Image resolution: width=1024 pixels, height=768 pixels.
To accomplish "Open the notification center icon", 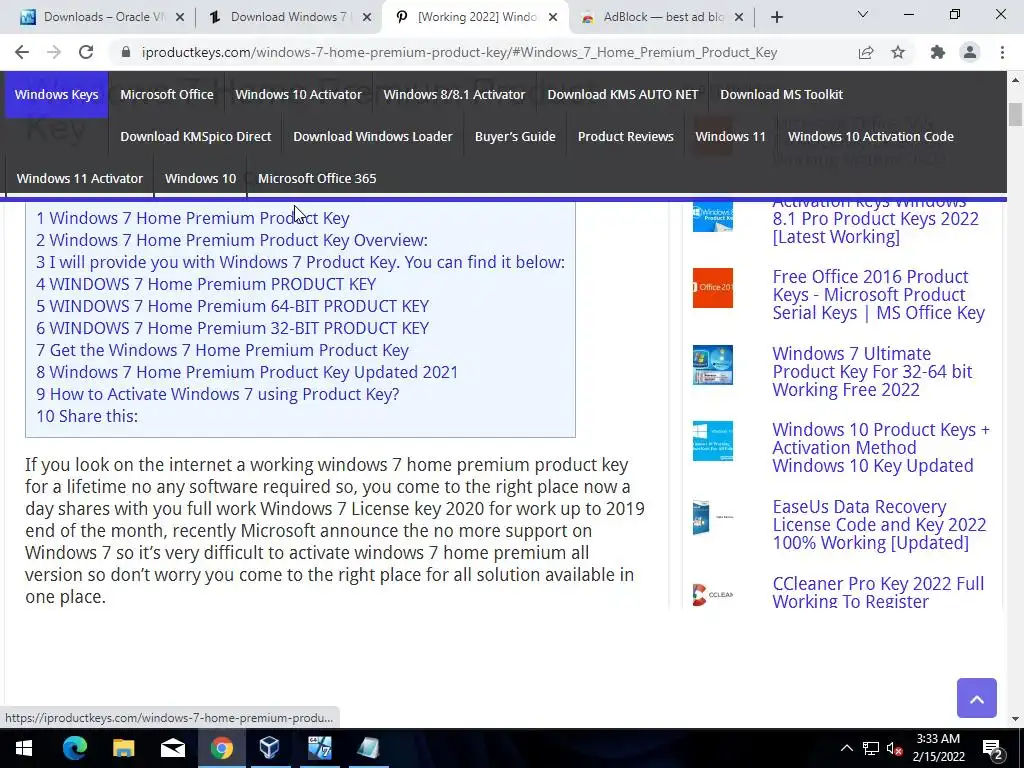I will pyautogui.click(x=993, y=749).
